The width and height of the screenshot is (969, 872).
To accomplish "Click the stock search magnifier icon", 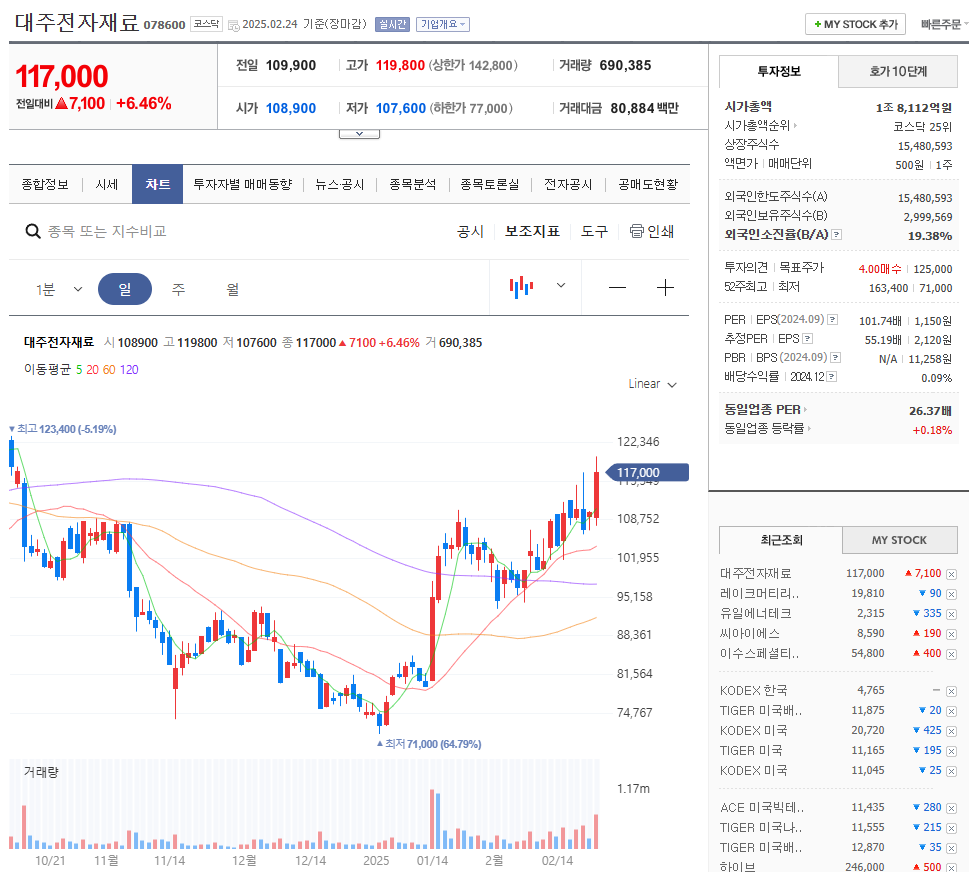I will click(x=33, y=230).
